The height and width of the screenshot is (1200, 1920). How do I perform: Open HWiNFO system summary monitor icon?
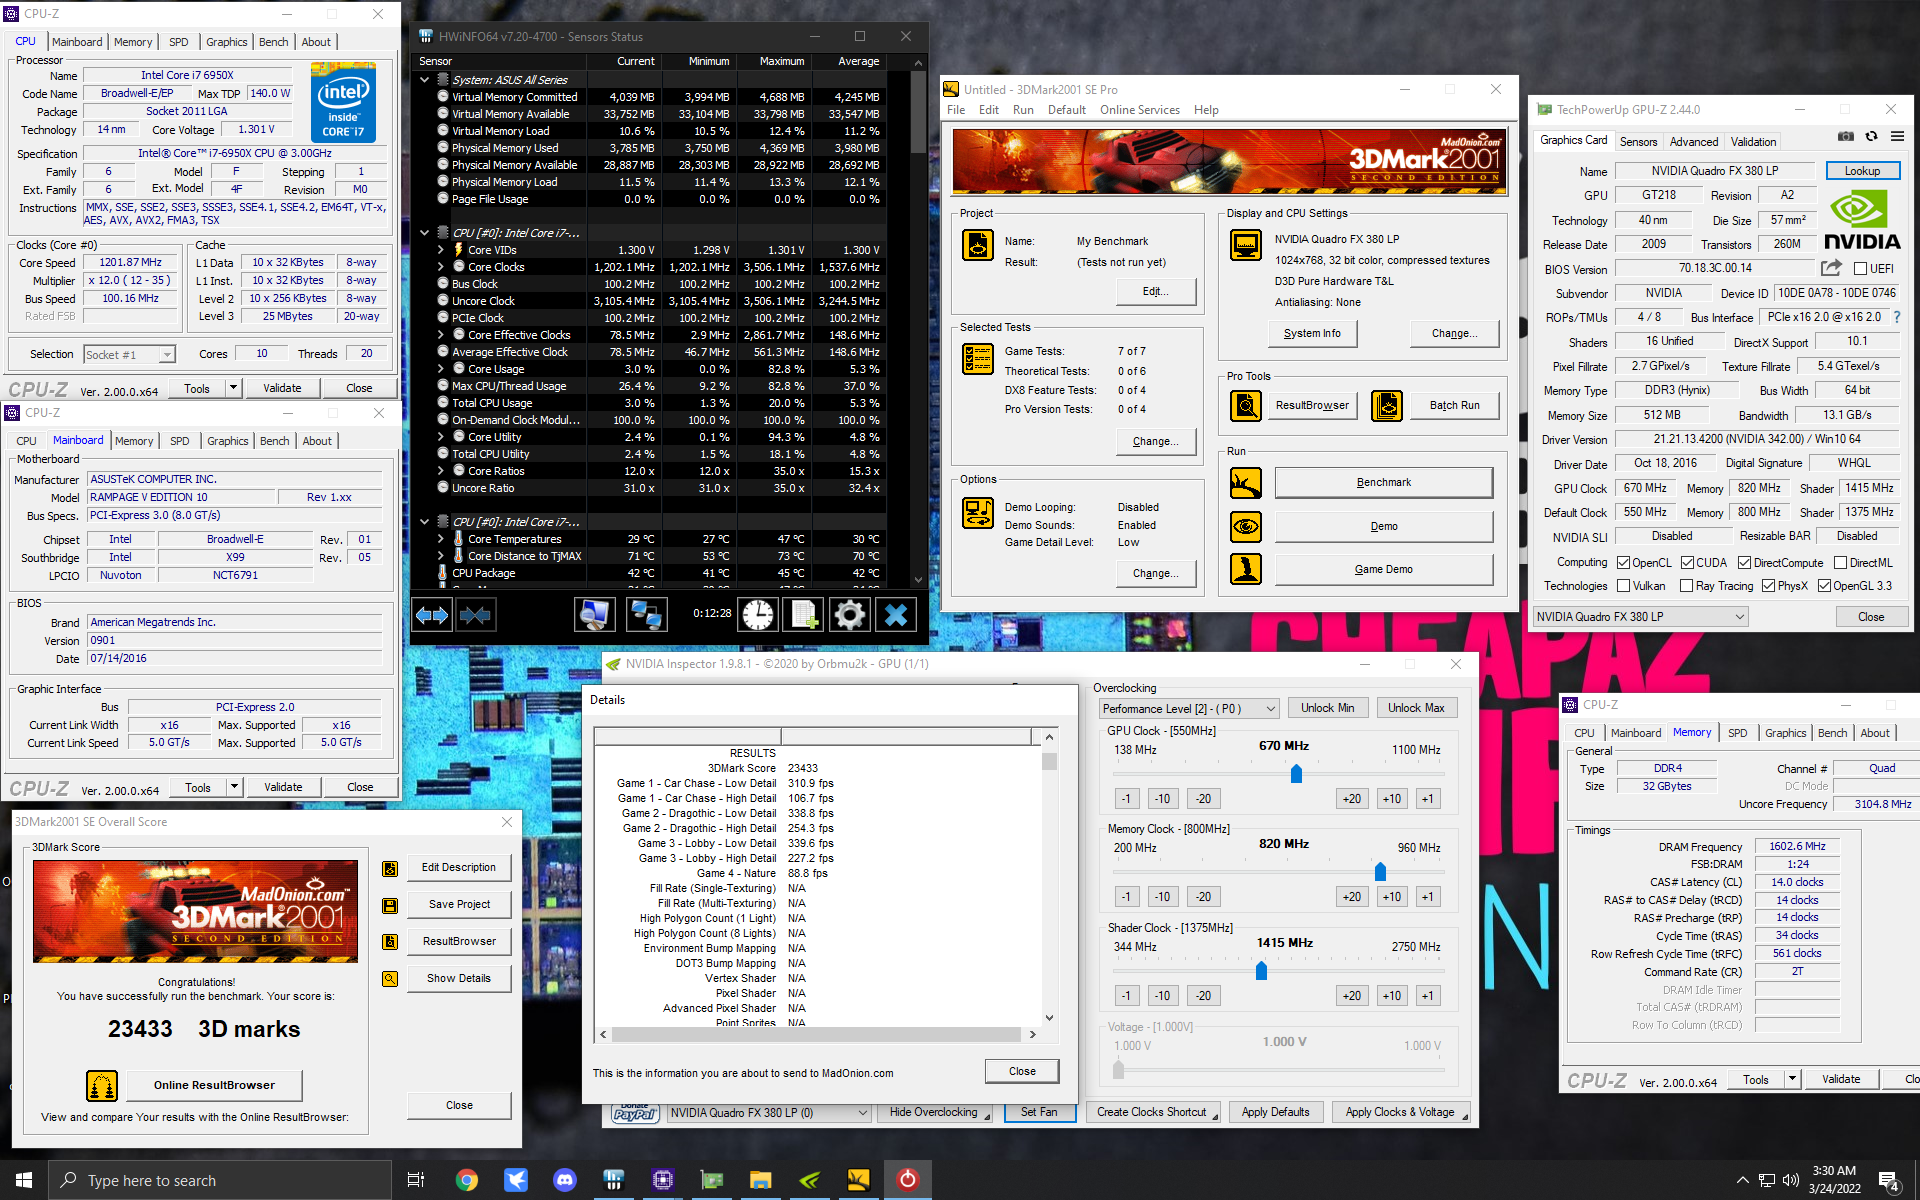click(594, 615)
